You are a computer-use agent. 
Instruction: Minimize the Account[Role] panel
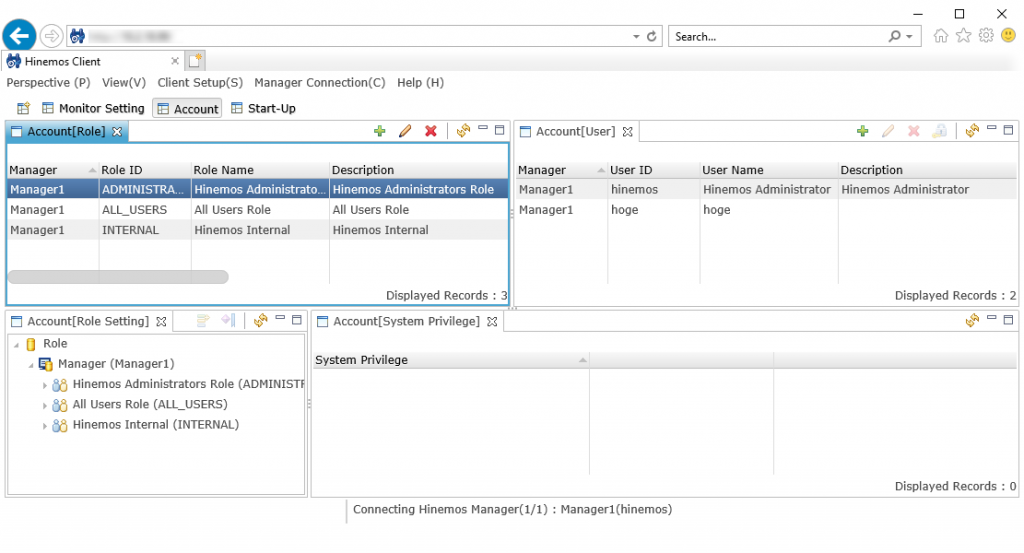pos(483,129)
